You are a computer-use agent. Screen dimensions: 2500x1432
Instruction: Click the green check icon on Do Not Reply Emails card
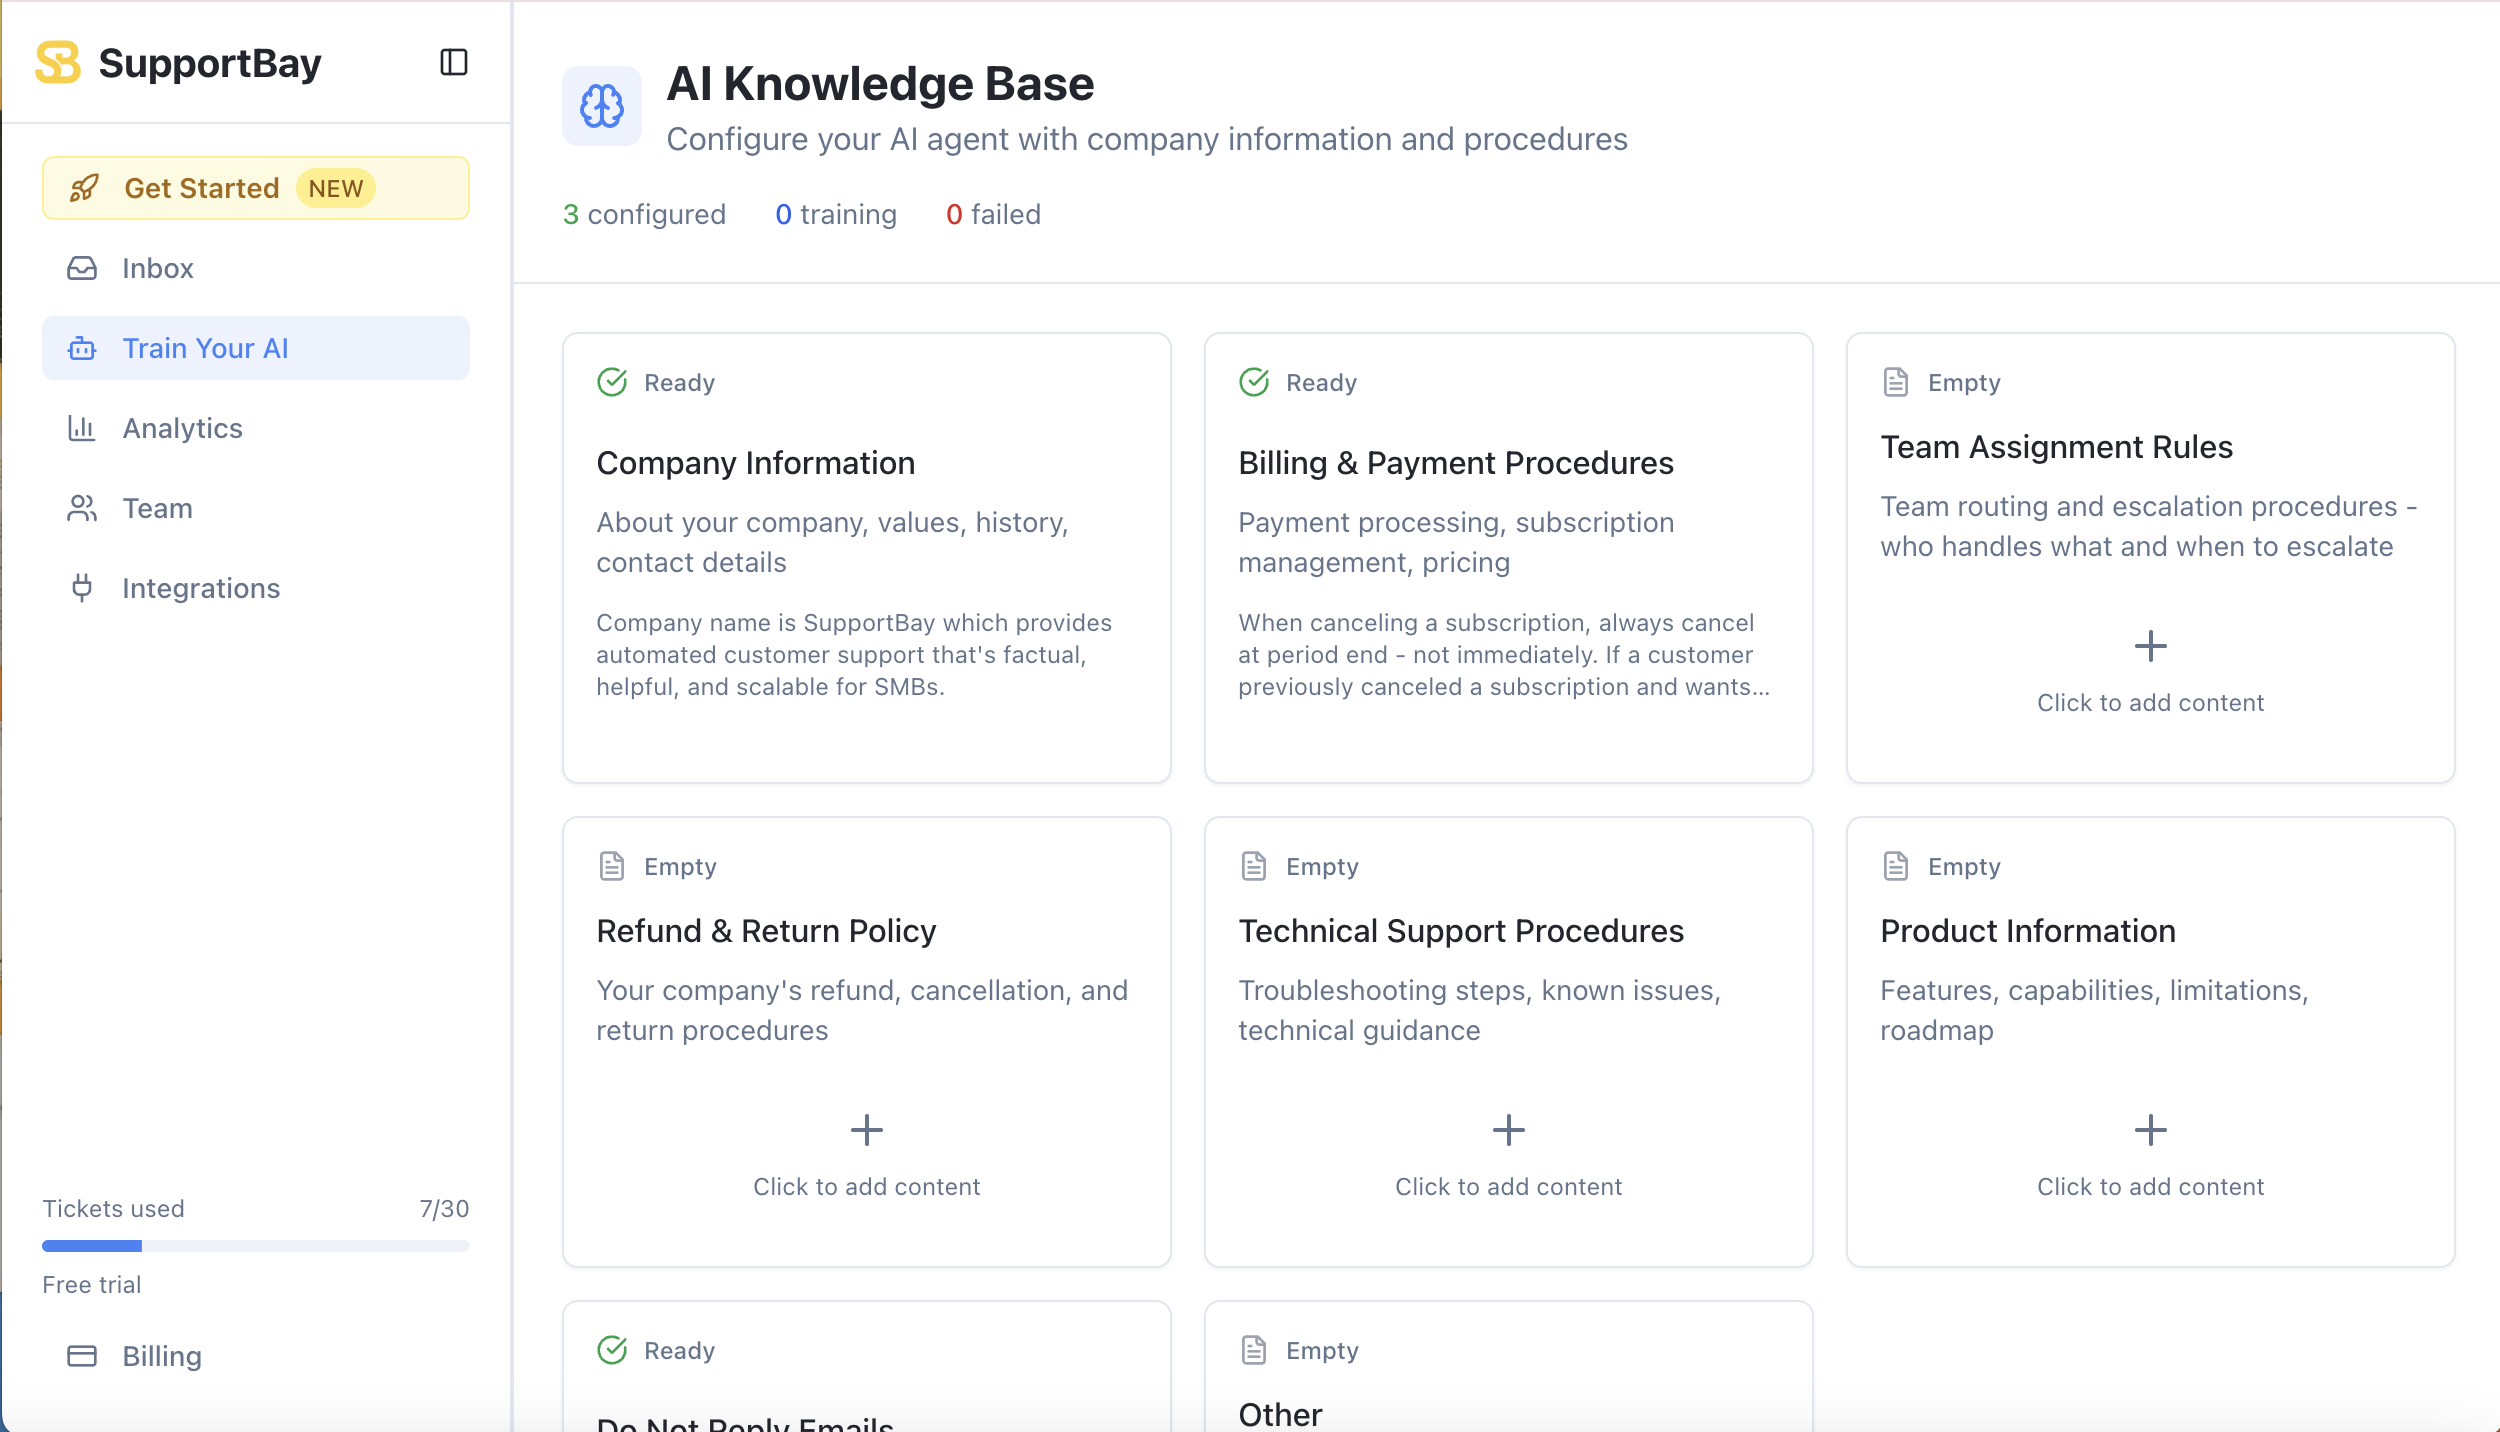pyautogui.click(x=612, y=1350)
